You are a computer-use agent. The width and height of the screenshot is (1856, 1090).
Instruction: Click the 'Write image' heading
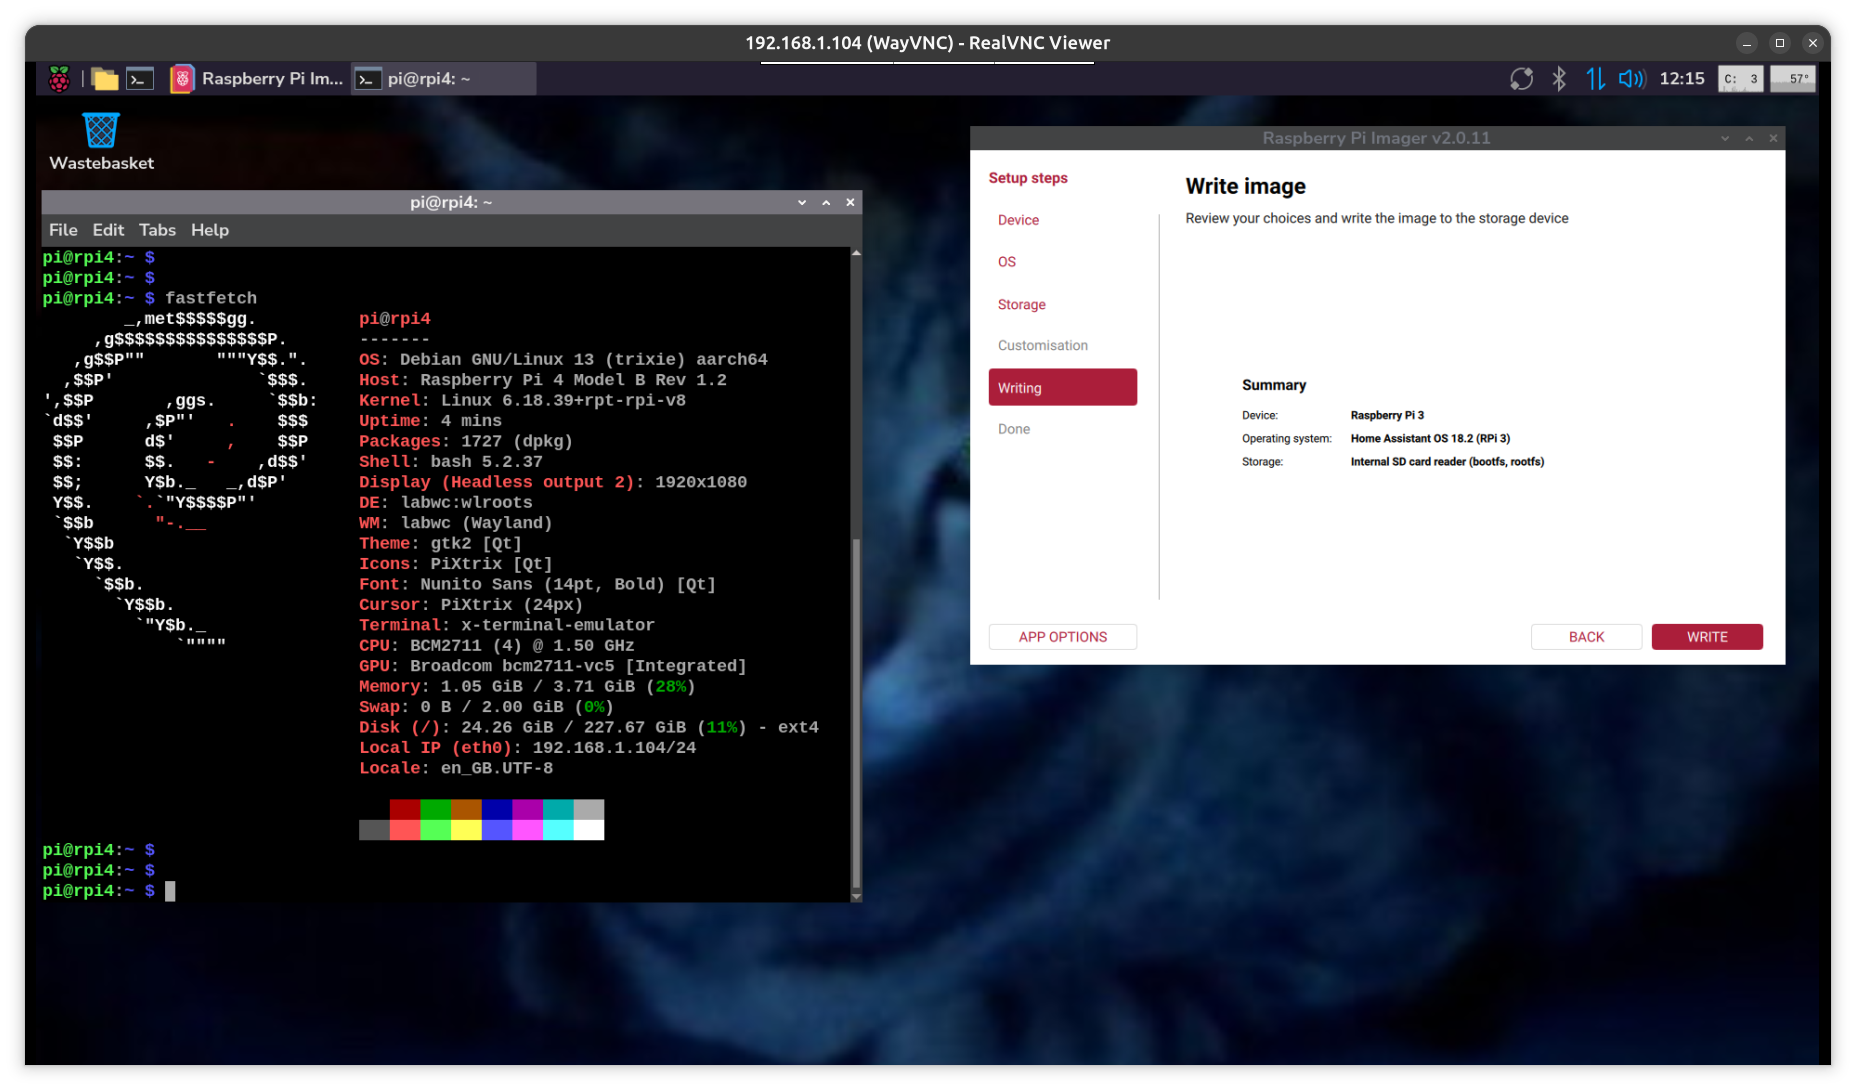tap(1245, 186)
